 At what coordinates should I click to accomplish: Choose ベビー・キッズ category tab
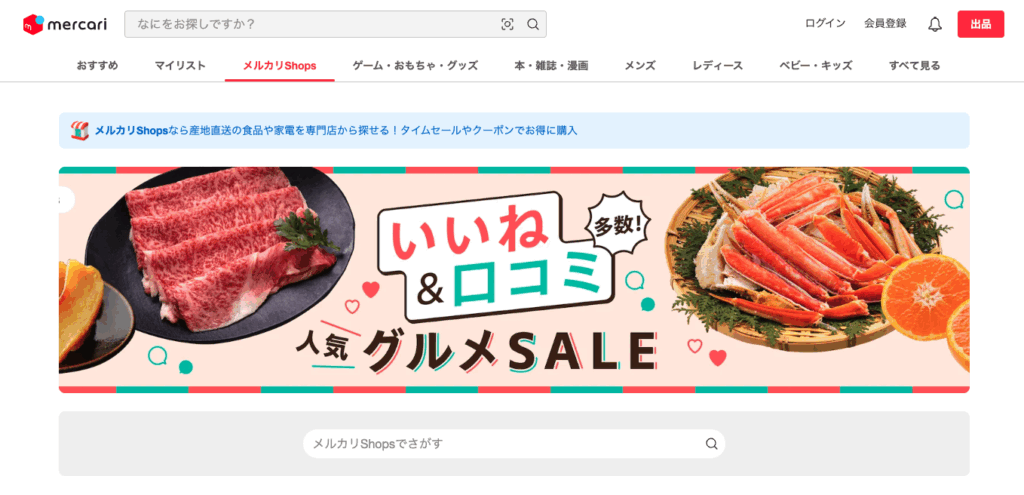tap(816, 65)
